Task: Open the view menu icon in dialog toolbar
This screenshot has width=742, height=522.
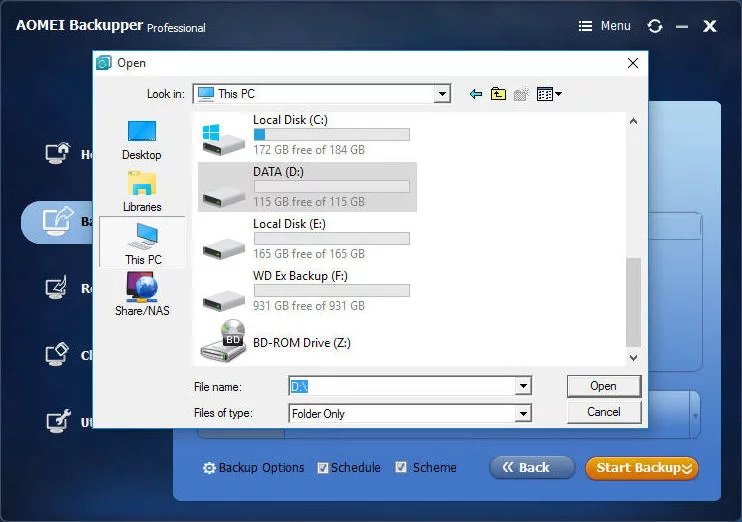Action: (549, 94)
